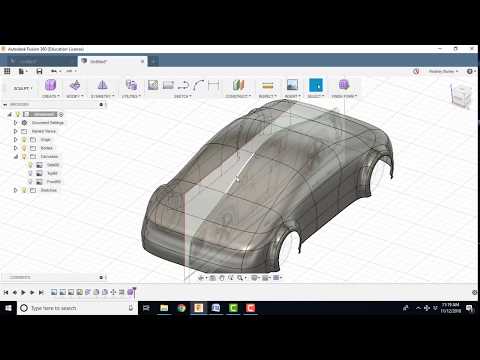480x360 pixels.
Task: Open the Sculpt workspace dropdown
Action: [x=23, y=88]
